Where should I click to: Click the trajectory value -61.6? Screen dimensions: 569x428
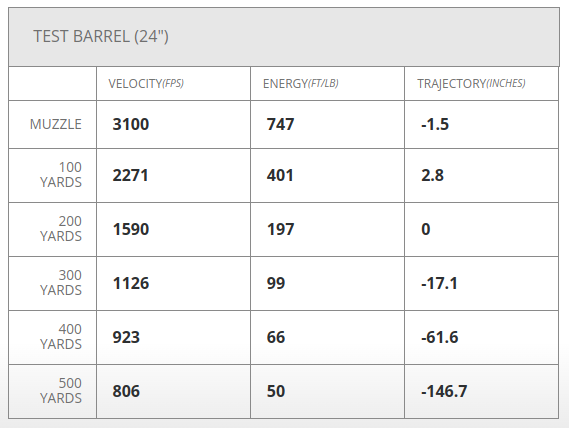point(439,338)
